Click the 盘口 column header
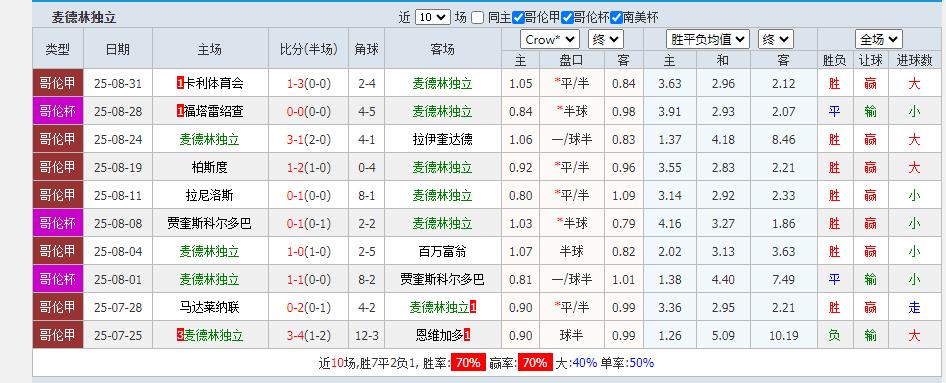946x383 pixels. (571, 60)
